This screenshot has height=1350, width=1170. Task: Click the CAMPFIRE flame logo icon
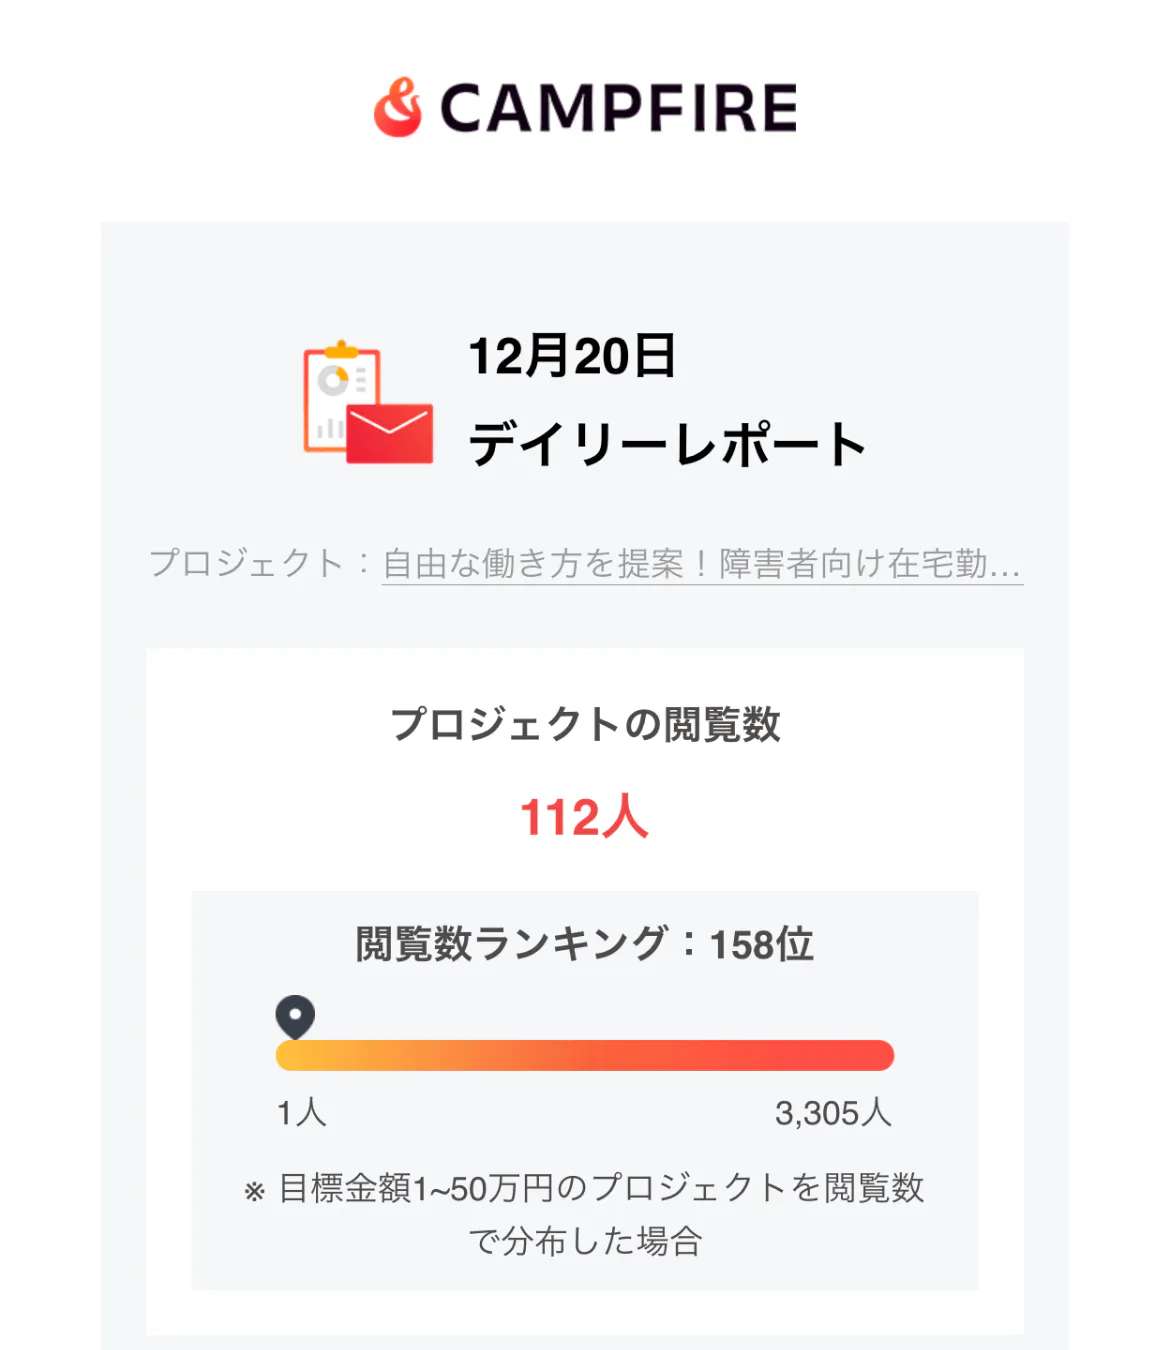398,107
